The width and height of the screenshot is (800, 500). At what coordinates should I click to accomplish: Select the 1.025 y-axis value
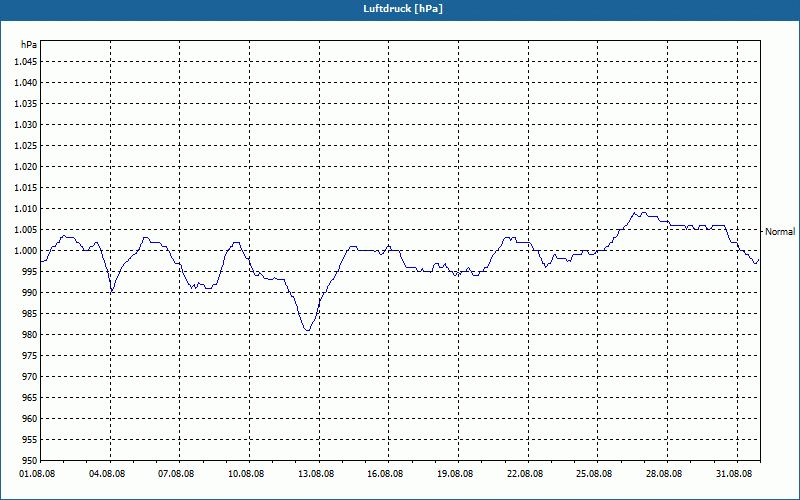26,145
